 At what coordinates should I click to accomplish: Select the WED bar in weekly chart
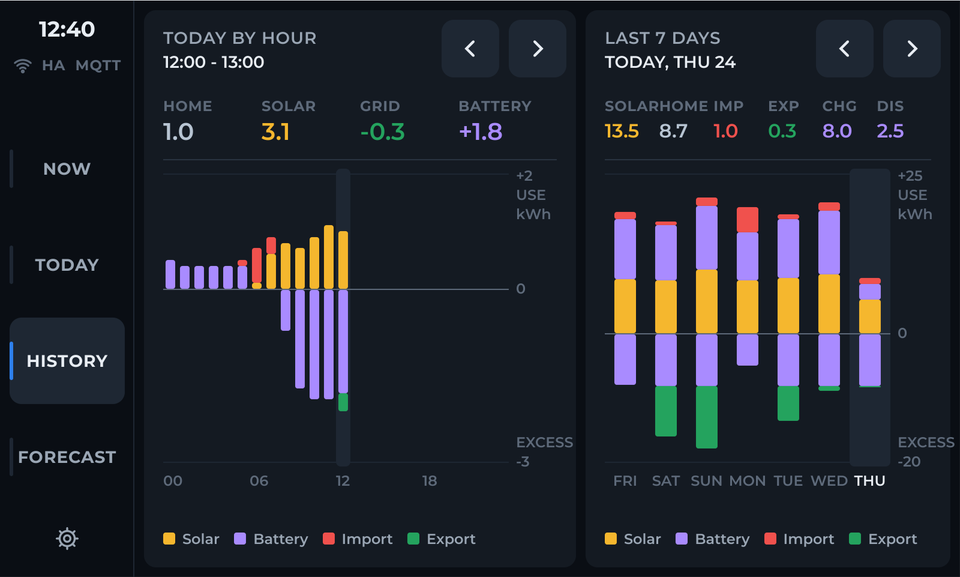[x=829, y=296]
